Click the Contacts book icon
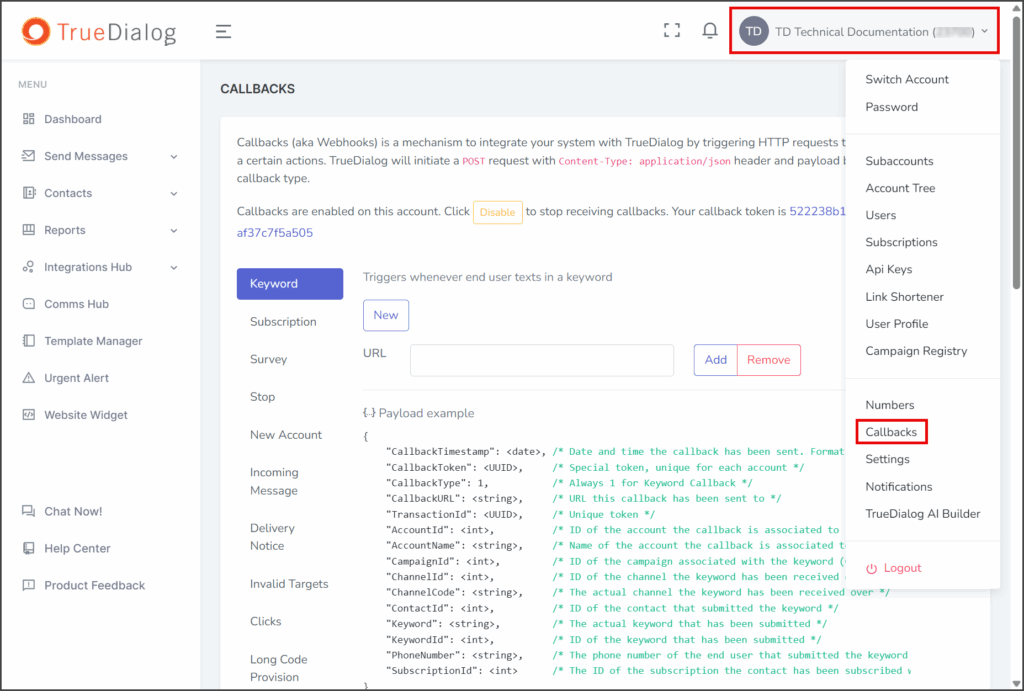Screen dimensions: 1024x691 [29, 193]
